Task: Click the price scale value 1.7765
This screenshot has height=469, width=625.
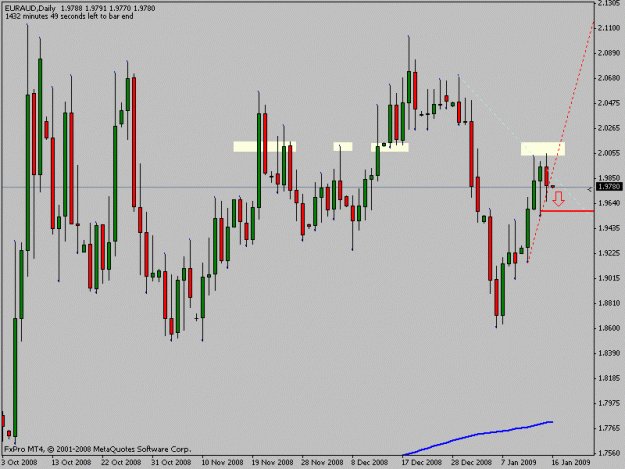Action: coord(609,428)
